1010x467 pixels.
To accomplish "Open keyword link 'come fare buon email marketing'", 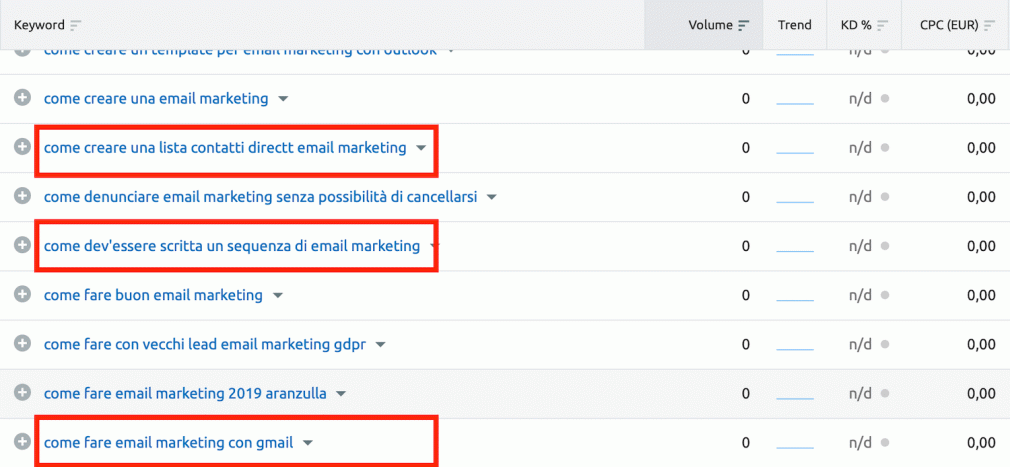I will (153, 295).
